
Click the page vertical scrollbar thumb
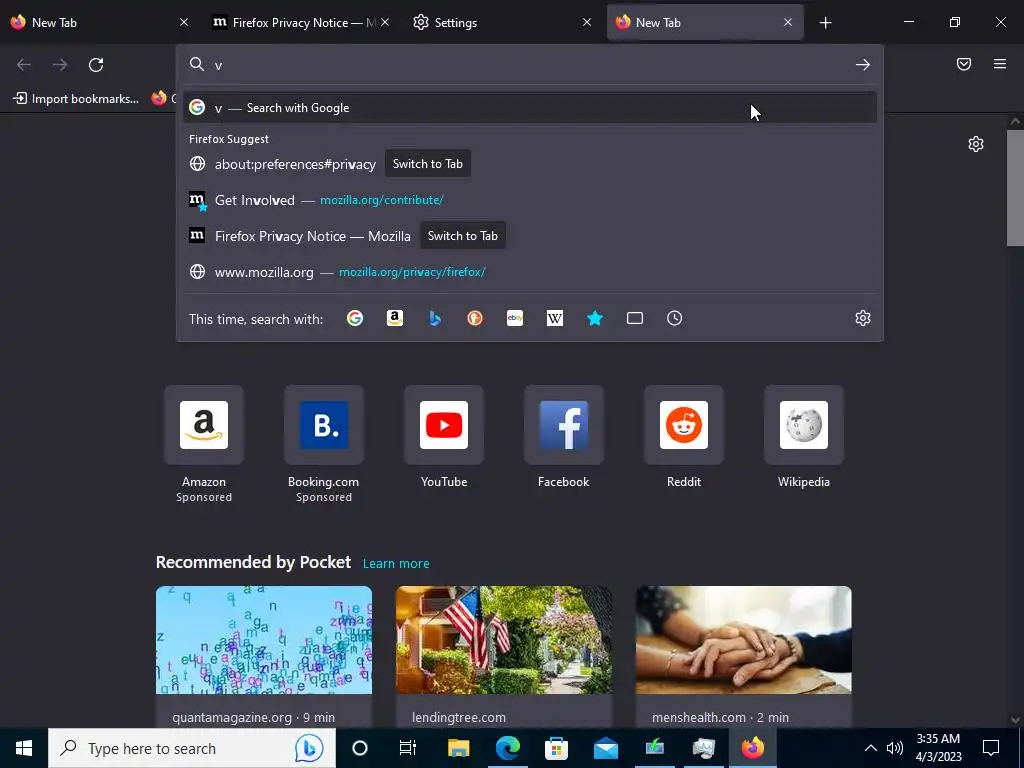(x=1015, y=188)
